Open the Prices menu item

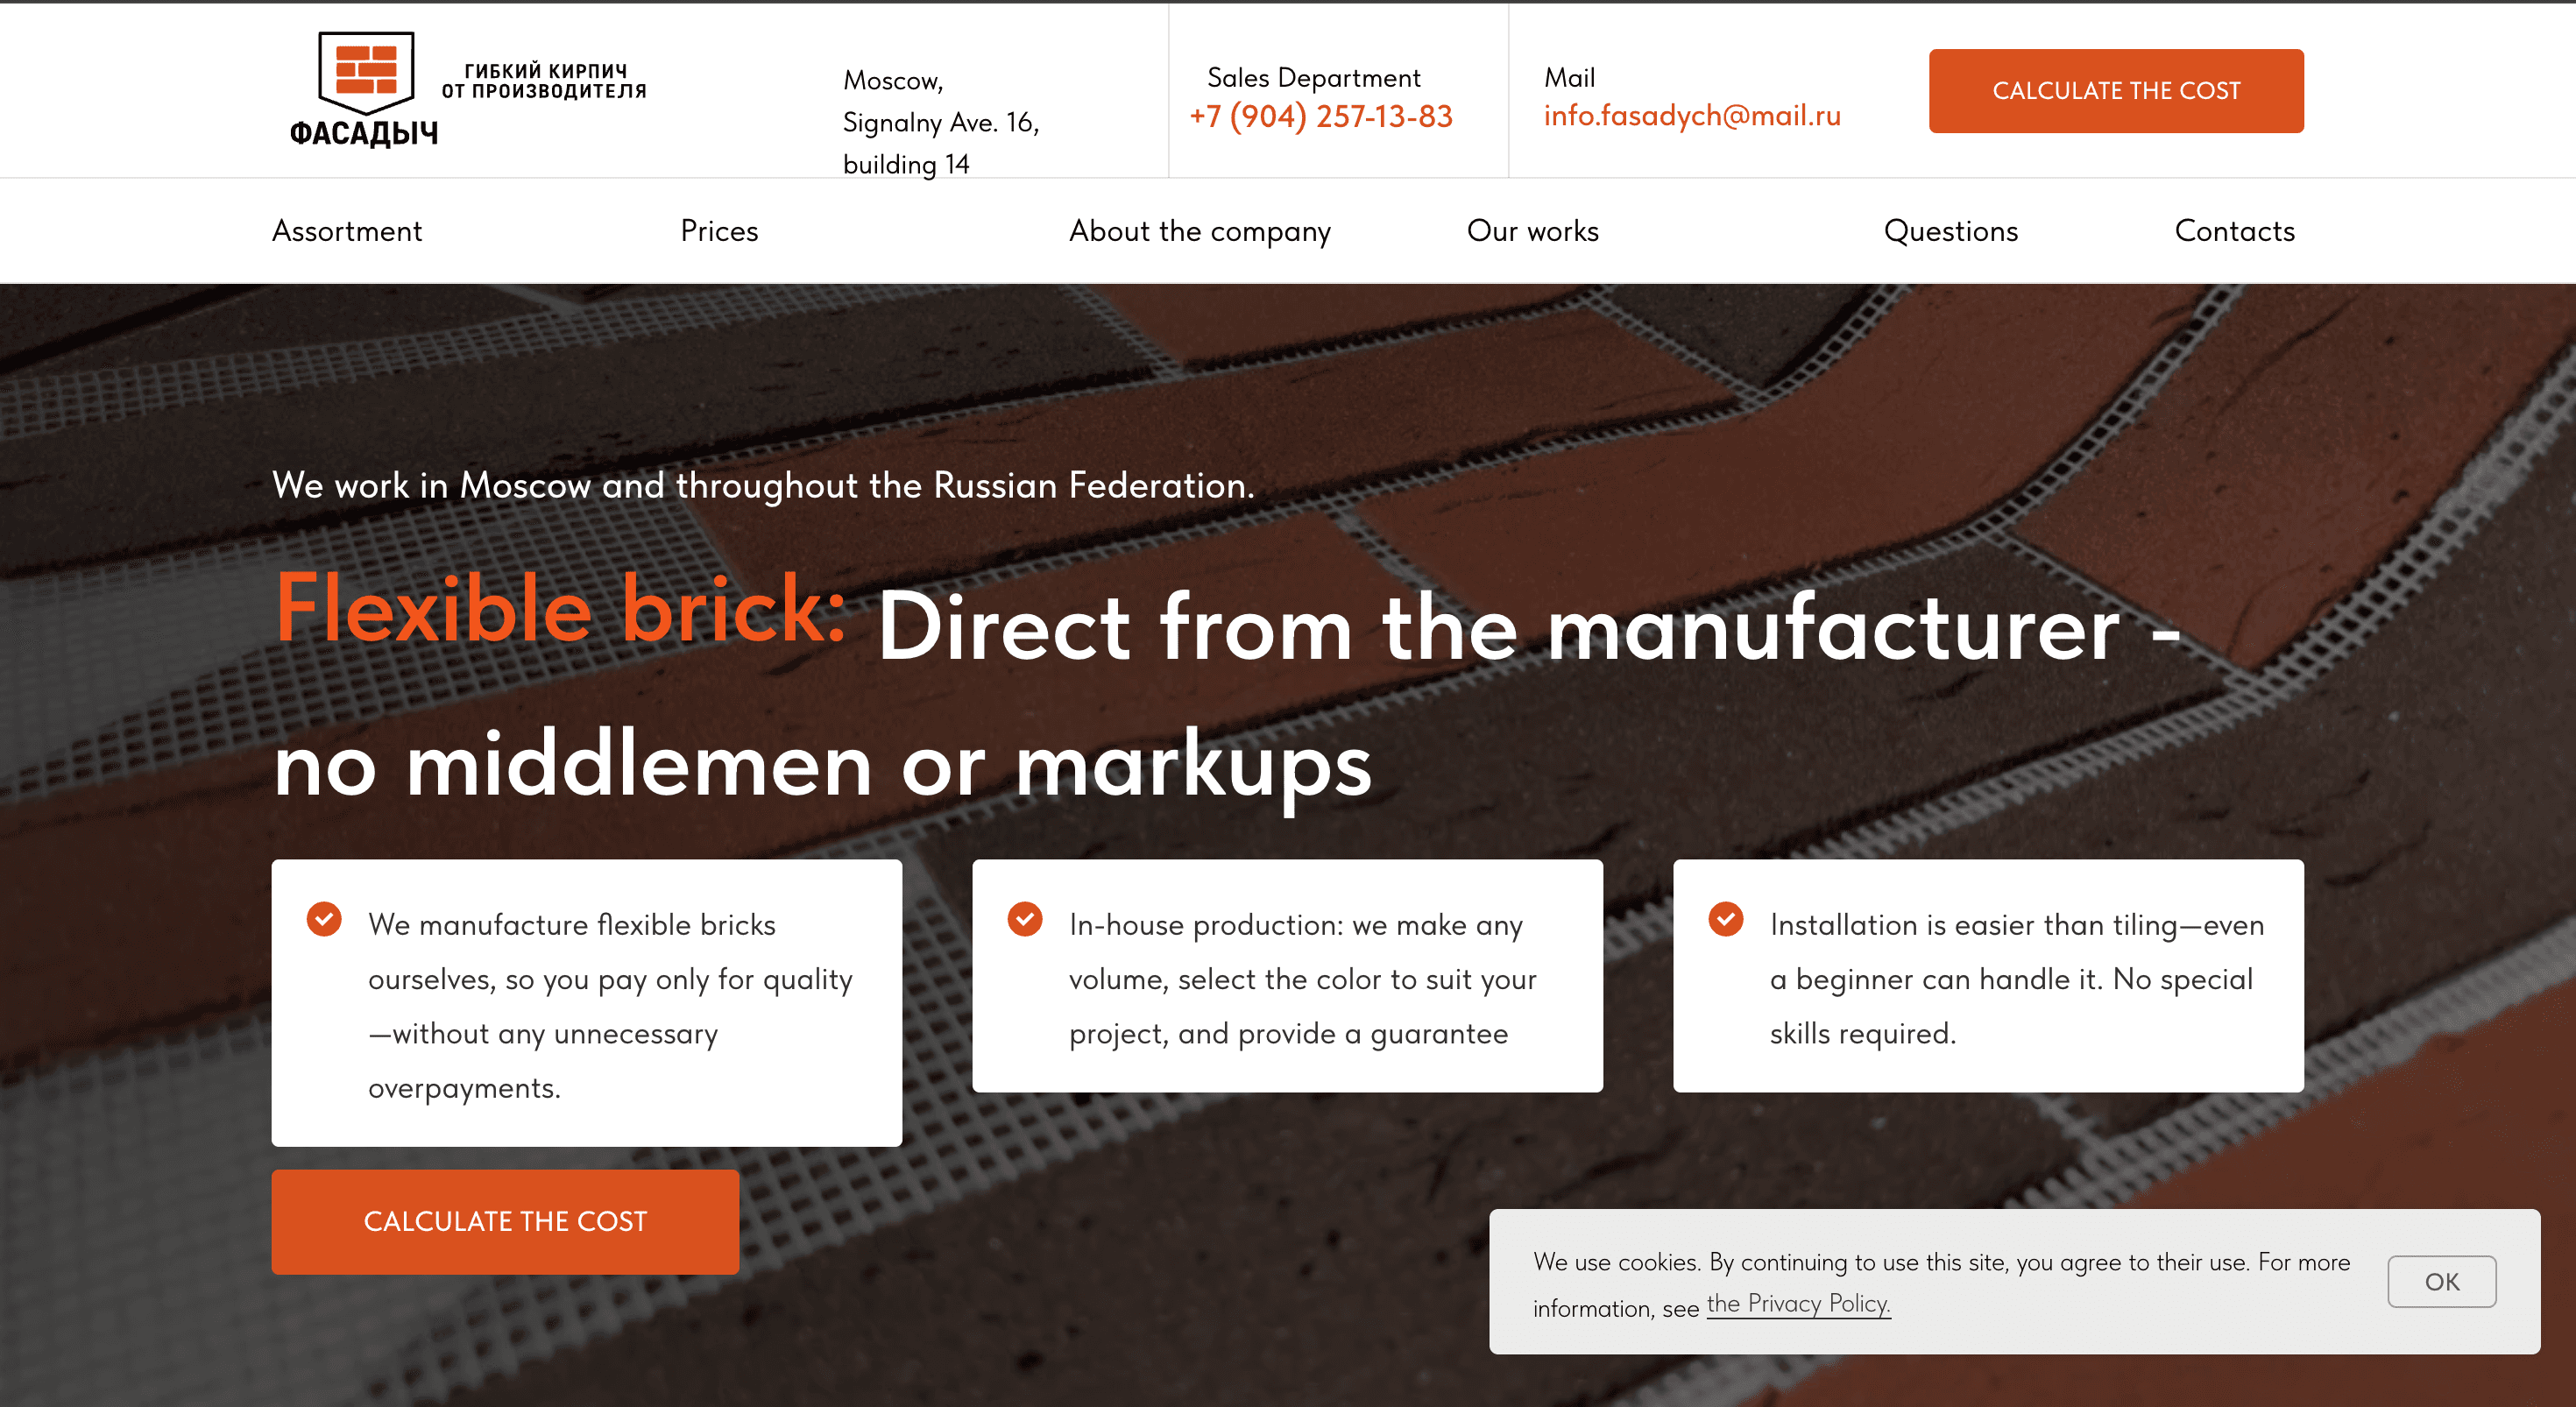tap(720, 231)
